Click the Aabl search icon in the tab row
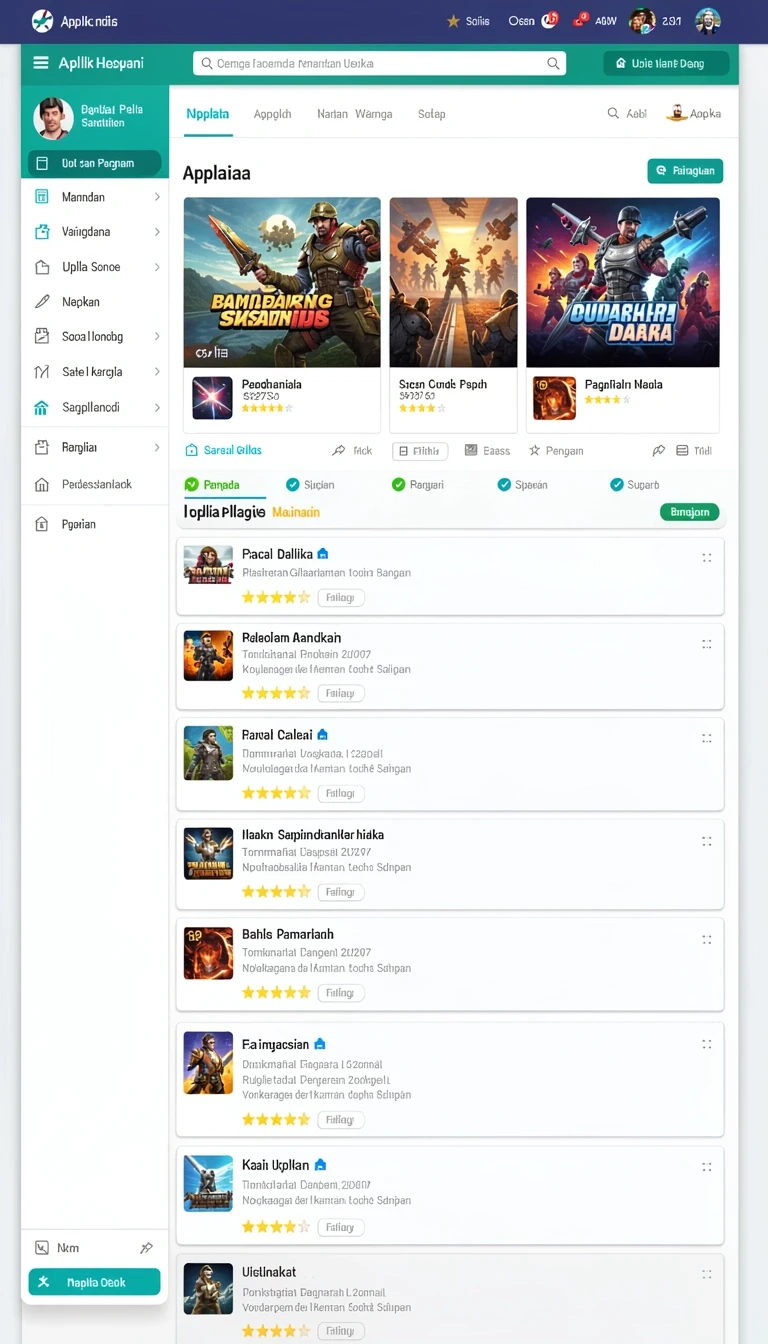Image resolution: width=768 pixels, height=1344 pixels. point(613,114)
